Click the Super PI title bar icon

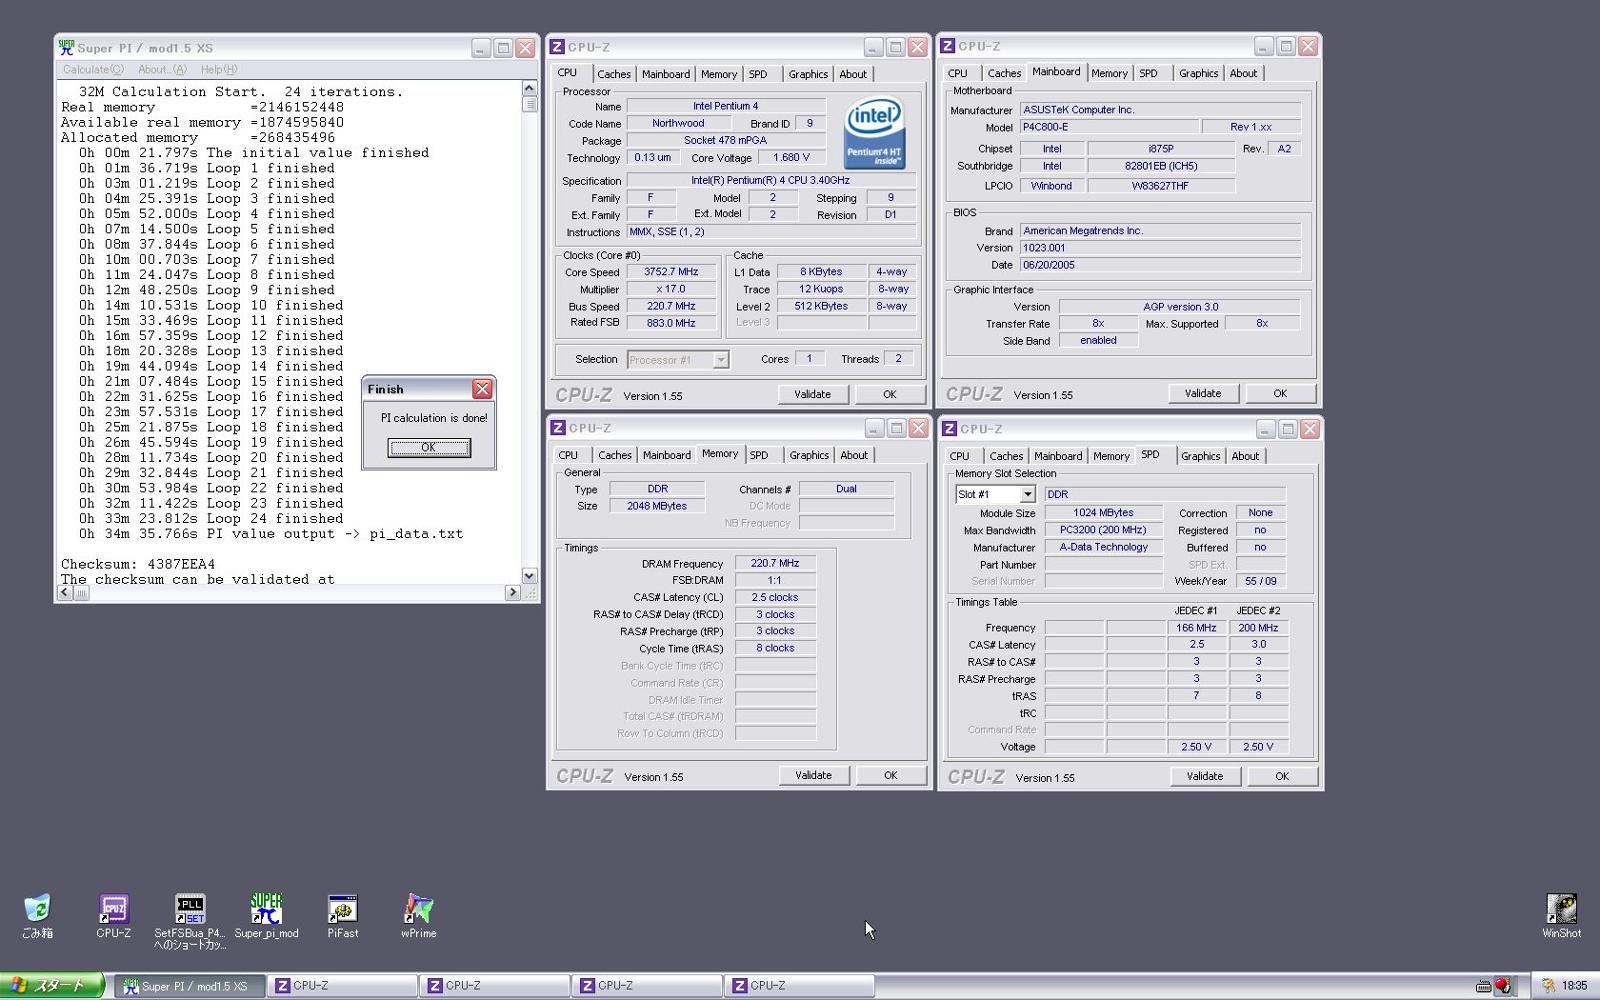point(66,47)
